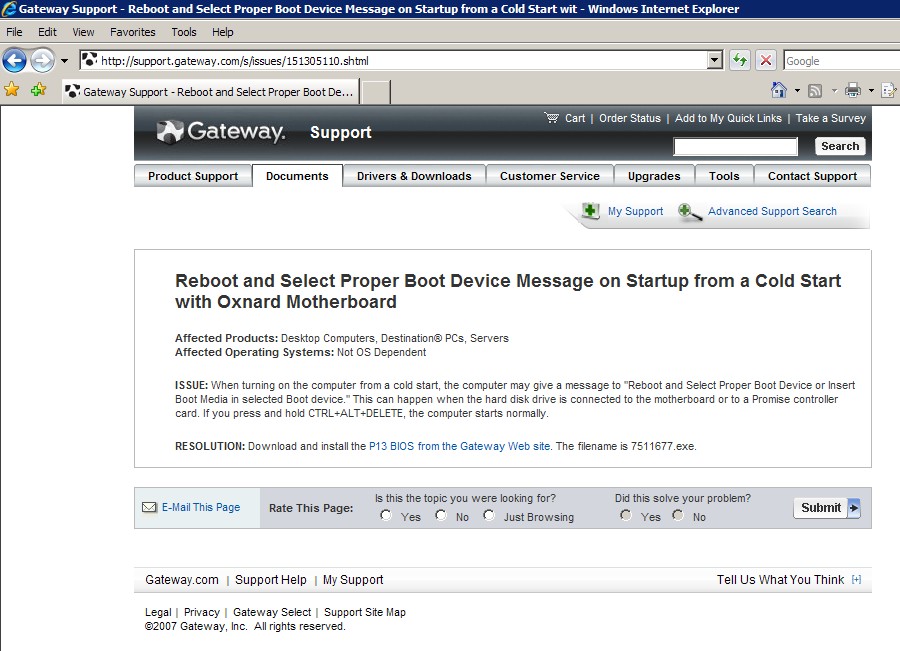Click the Print icon

[x=853, y=90]
